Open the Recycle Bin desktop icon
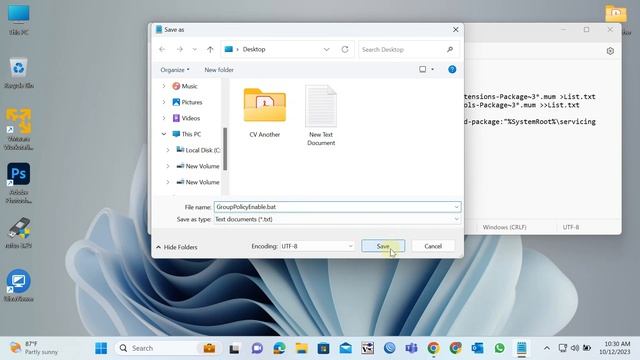Image resolution: width=640 pixels, height=360 pixels. (19, 73)
